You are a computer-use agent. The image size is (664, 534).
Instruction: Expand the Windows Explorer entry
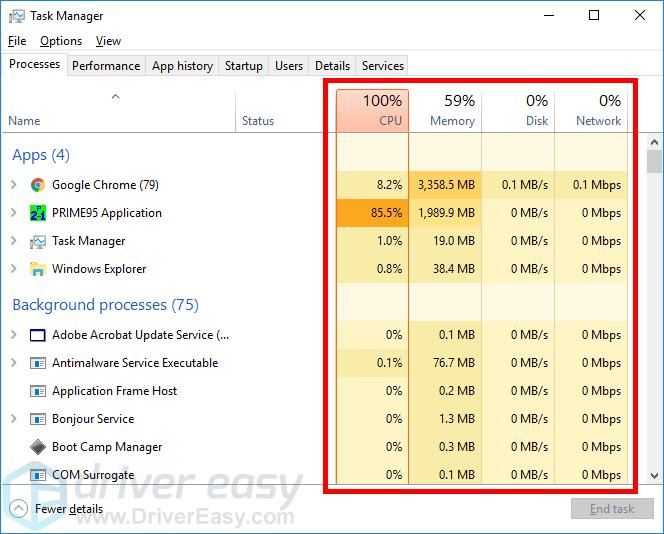coord(14,268)
